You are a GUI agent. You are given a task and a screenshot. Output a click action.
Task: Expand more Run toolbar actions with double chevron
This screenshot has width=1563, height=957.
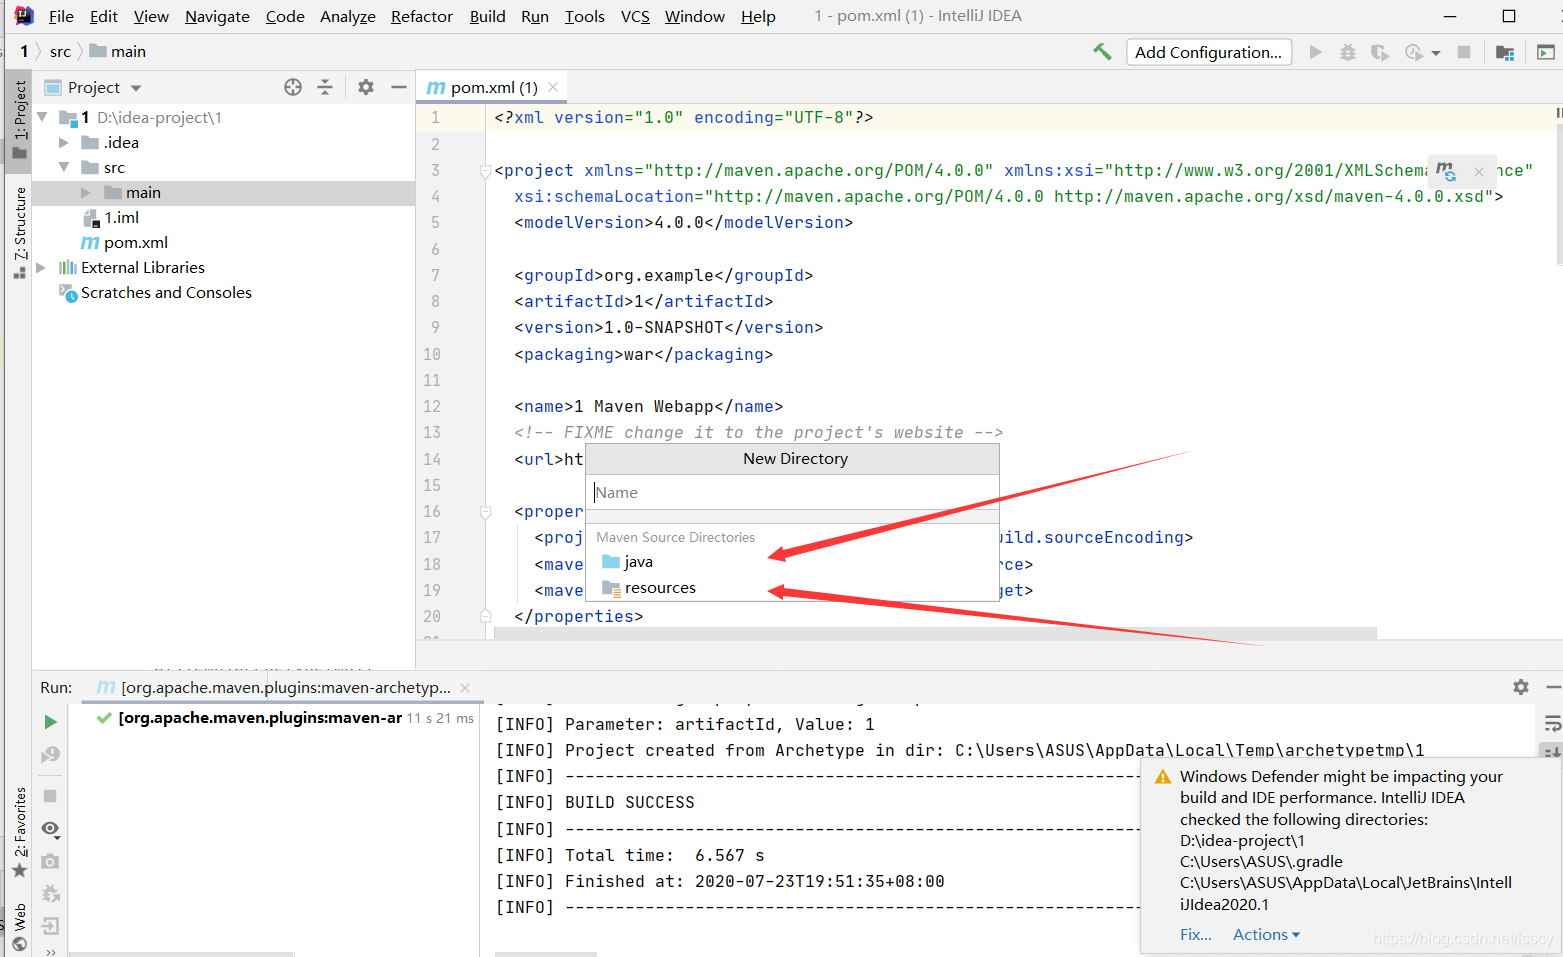pos(50,951)
